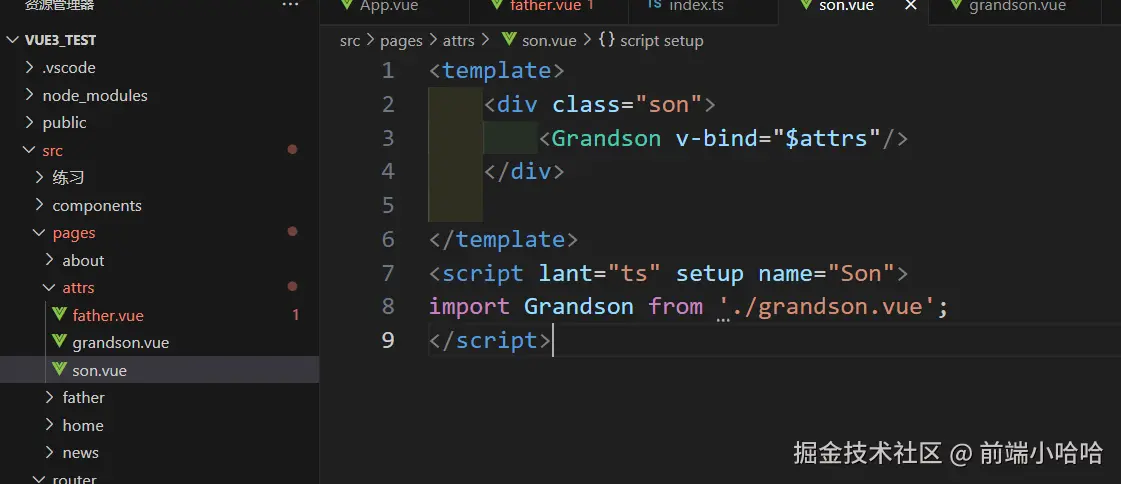
Task: Open the explorer more actions ellipsis
Action: pos(290,5)
